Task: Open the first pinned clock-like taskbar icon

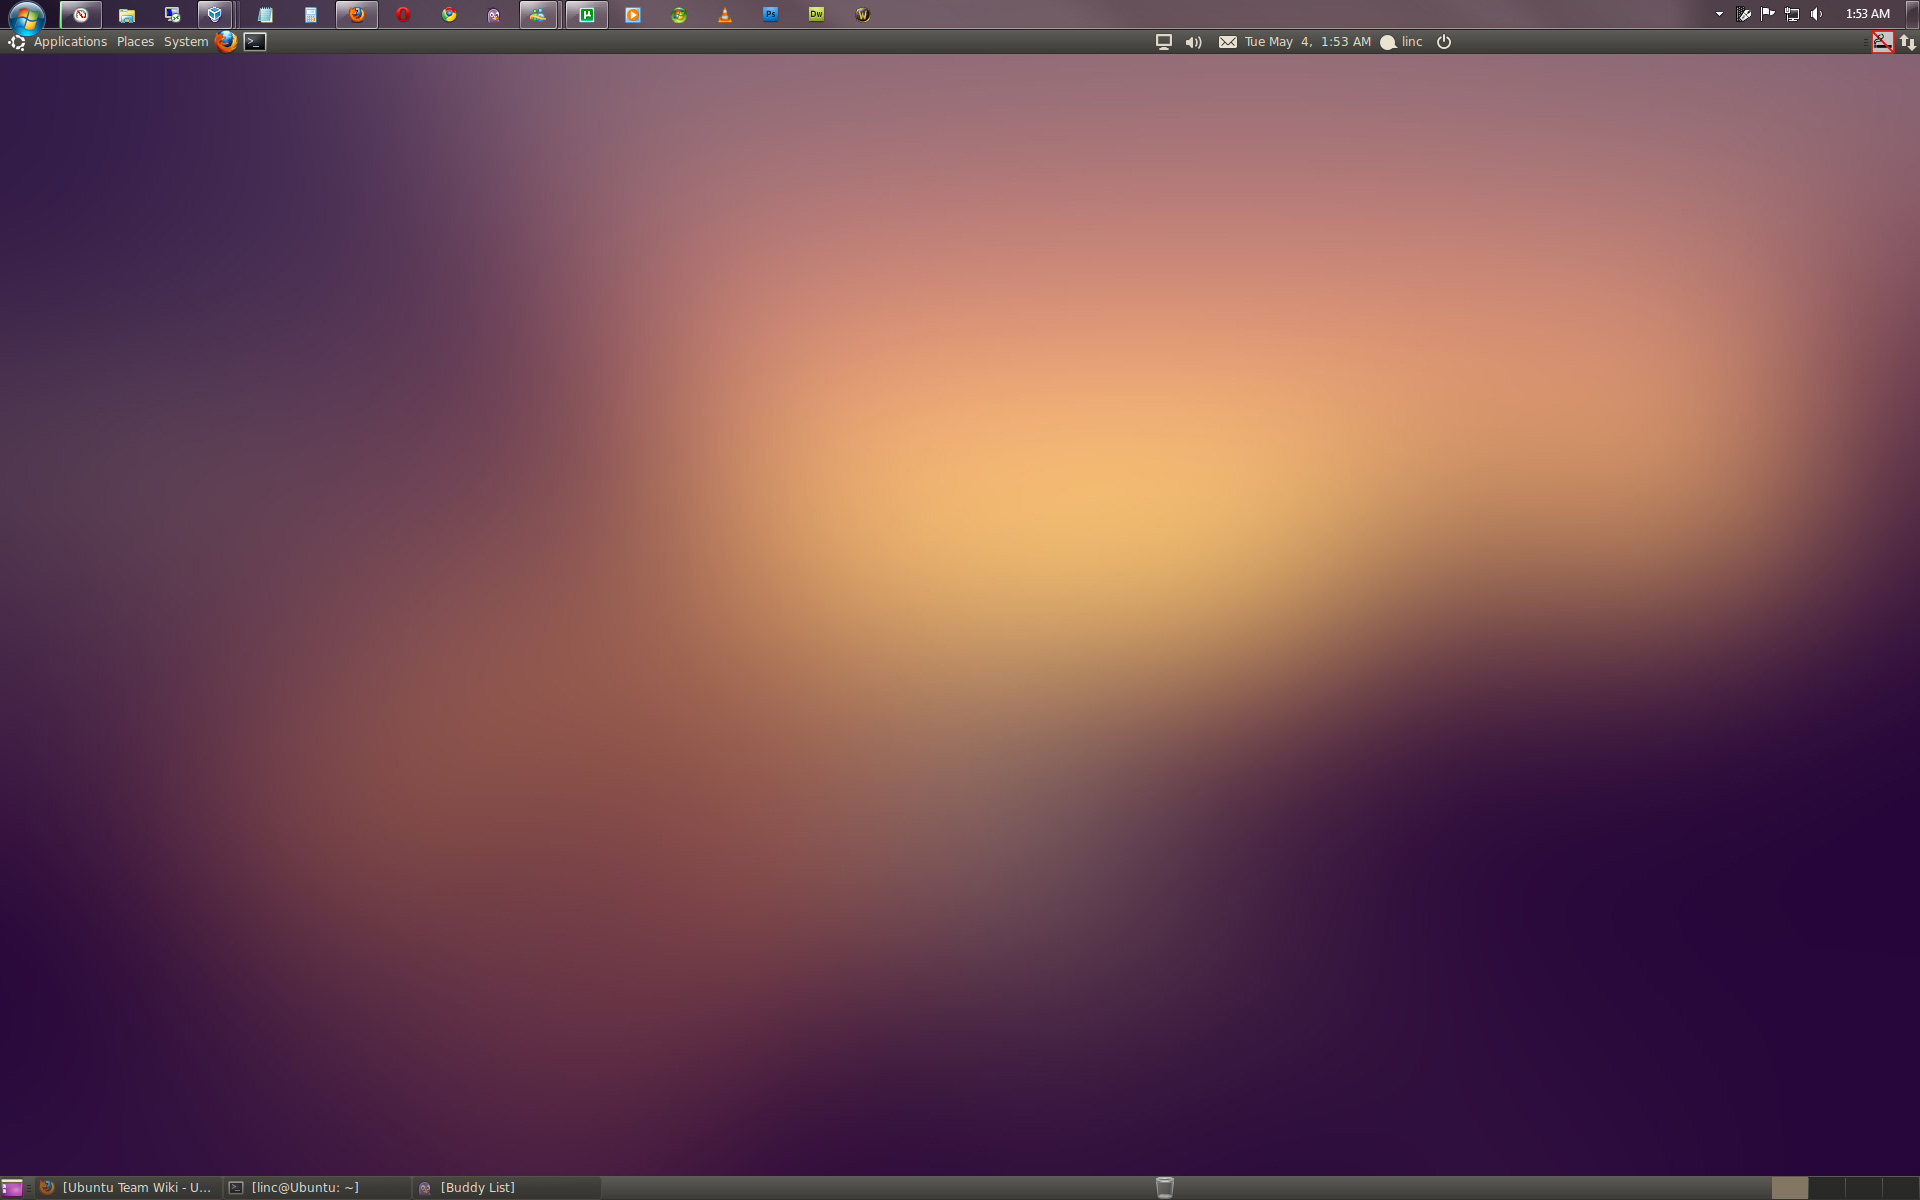Action: (x=81, y=15)
